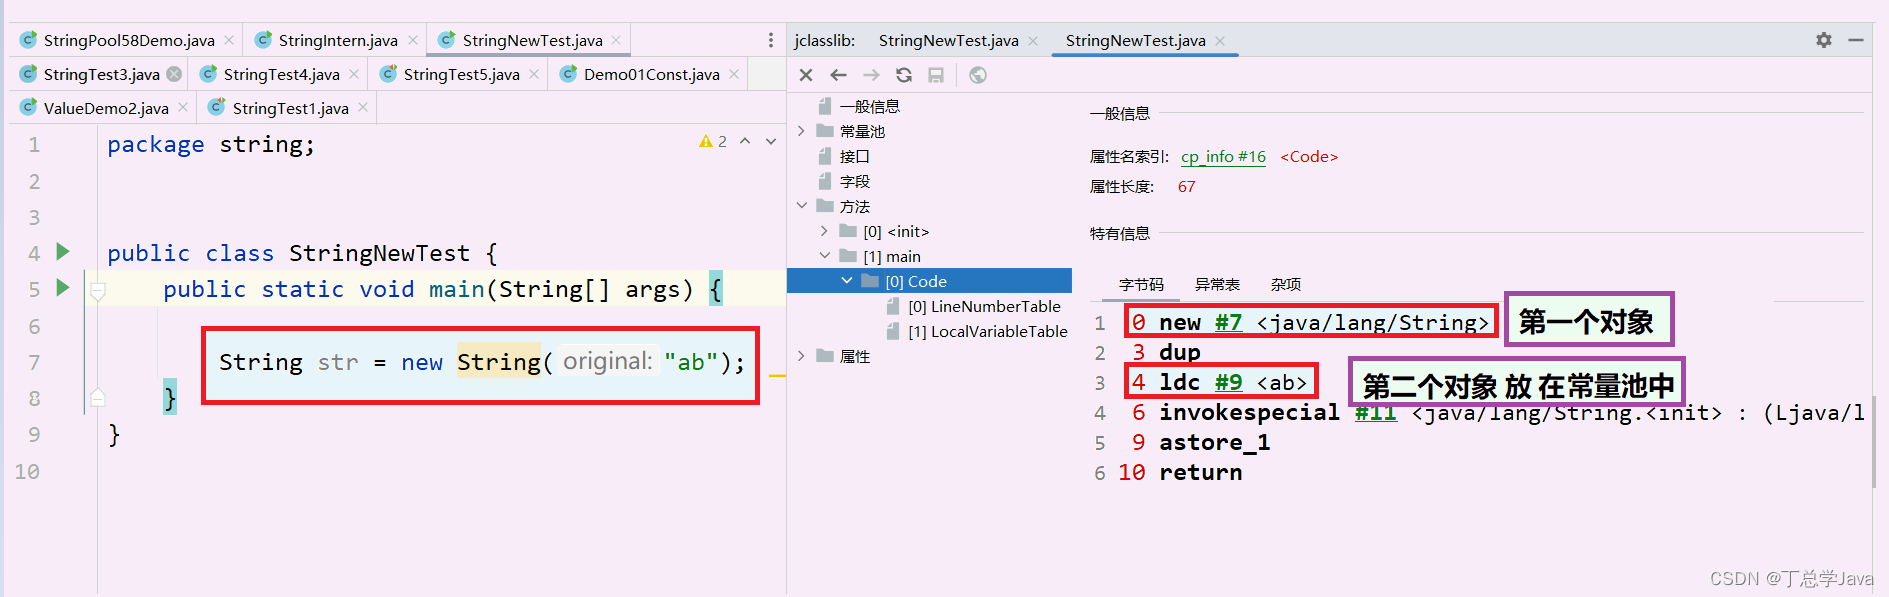Run main method from gutter icon

point(63,288)
